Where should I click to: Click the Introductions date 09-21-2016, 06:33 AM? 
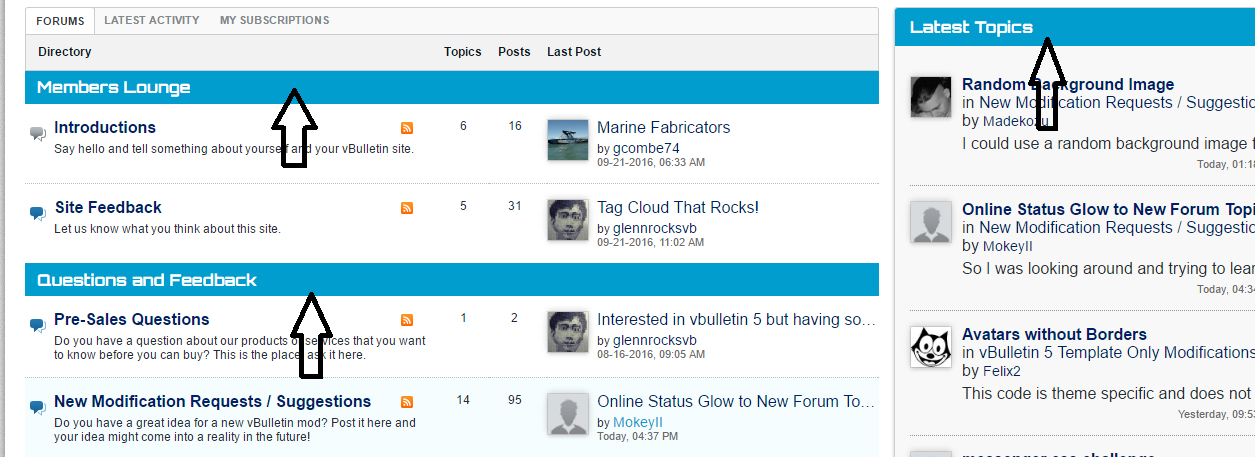[651, 162]
